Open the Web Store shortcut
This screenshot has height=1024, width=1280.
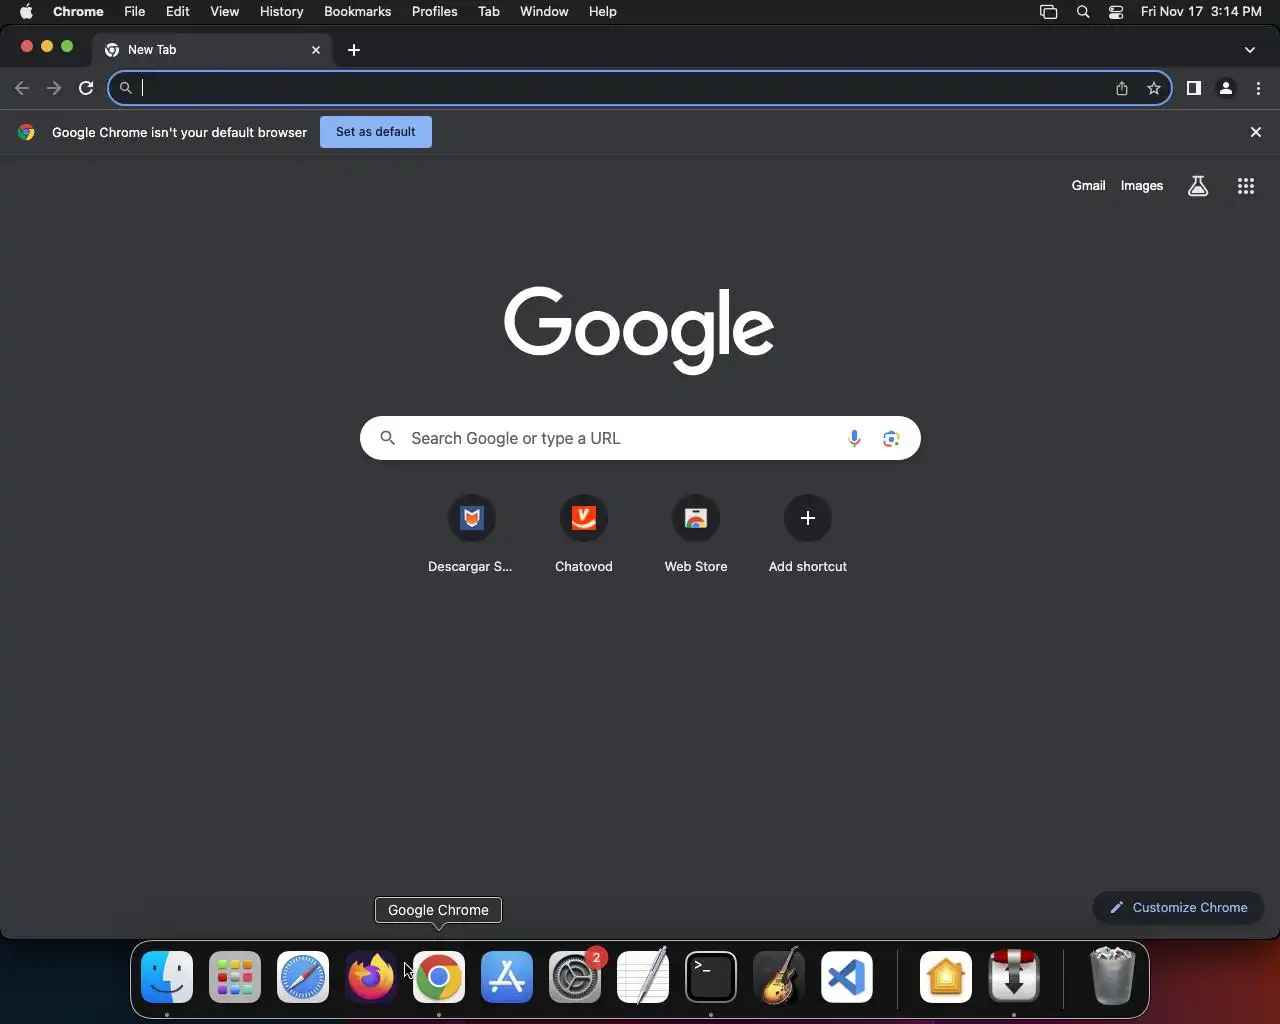[x=696, y=535]
